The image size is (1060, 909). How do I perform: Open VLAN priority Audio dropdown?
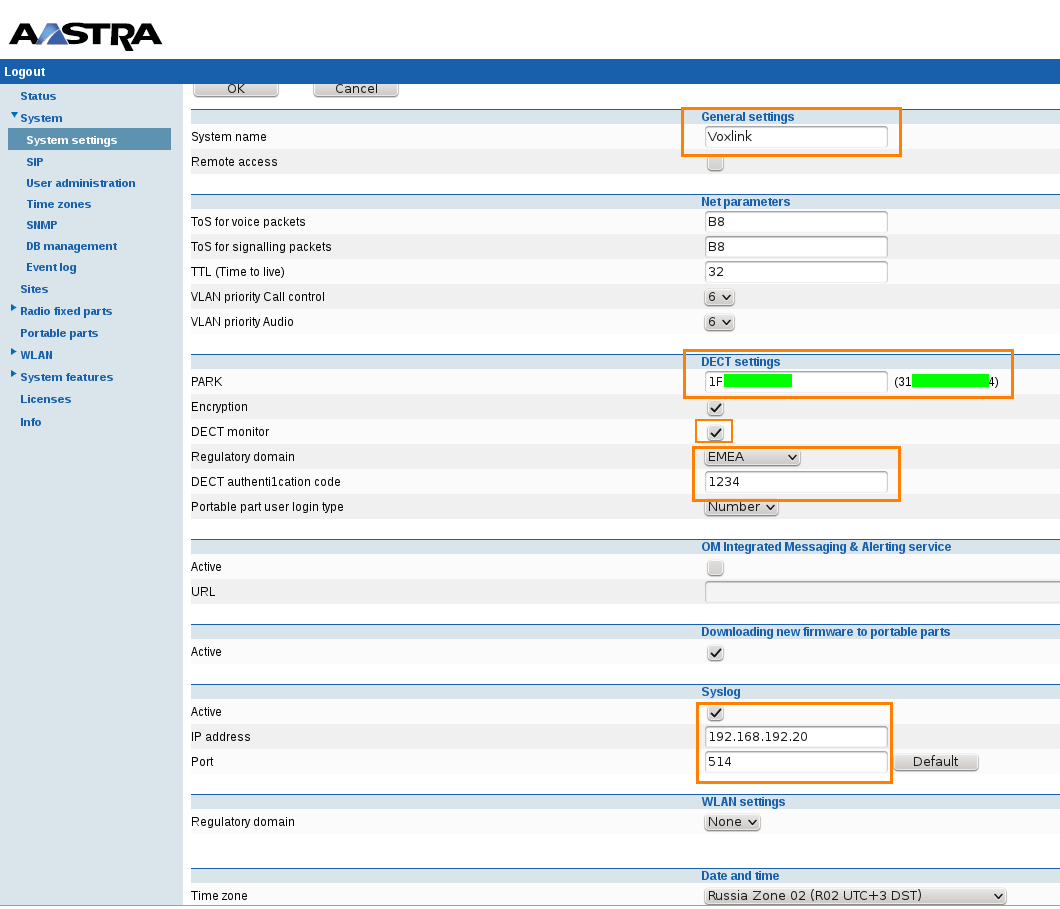point(719,322)
